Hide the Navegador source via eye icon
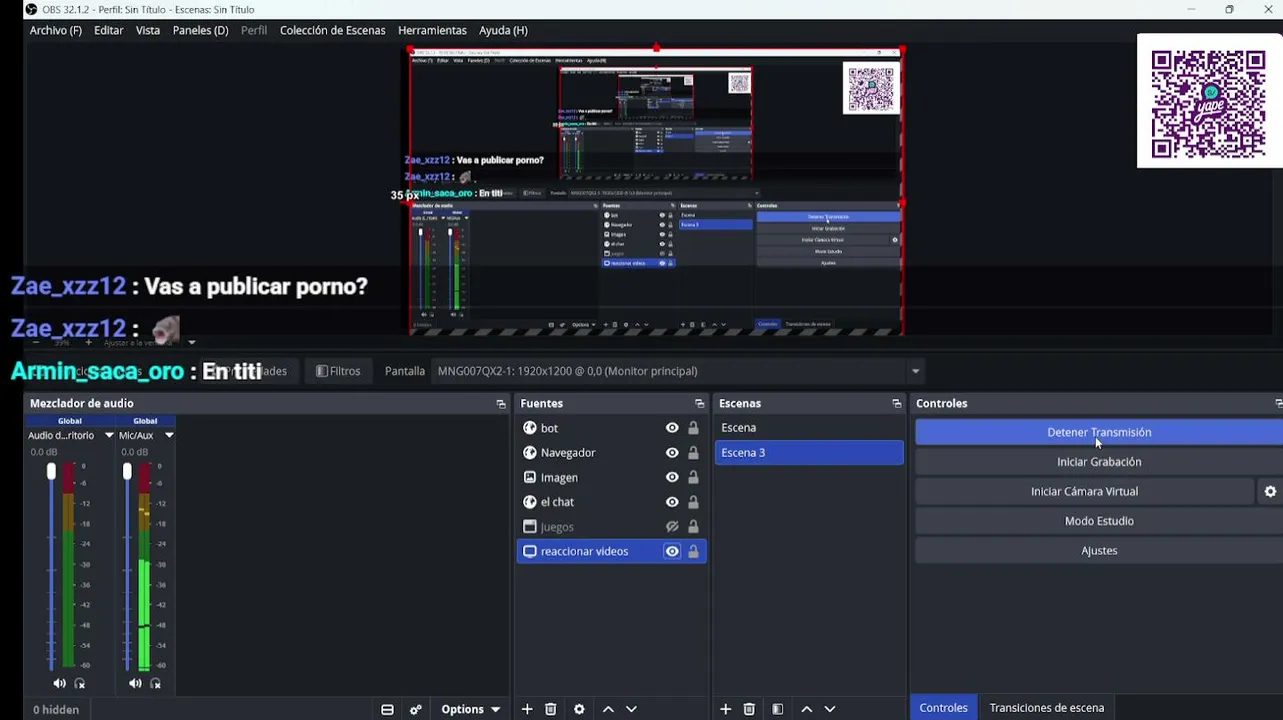This screenshot has width=1283, height=720. point(672,453)
